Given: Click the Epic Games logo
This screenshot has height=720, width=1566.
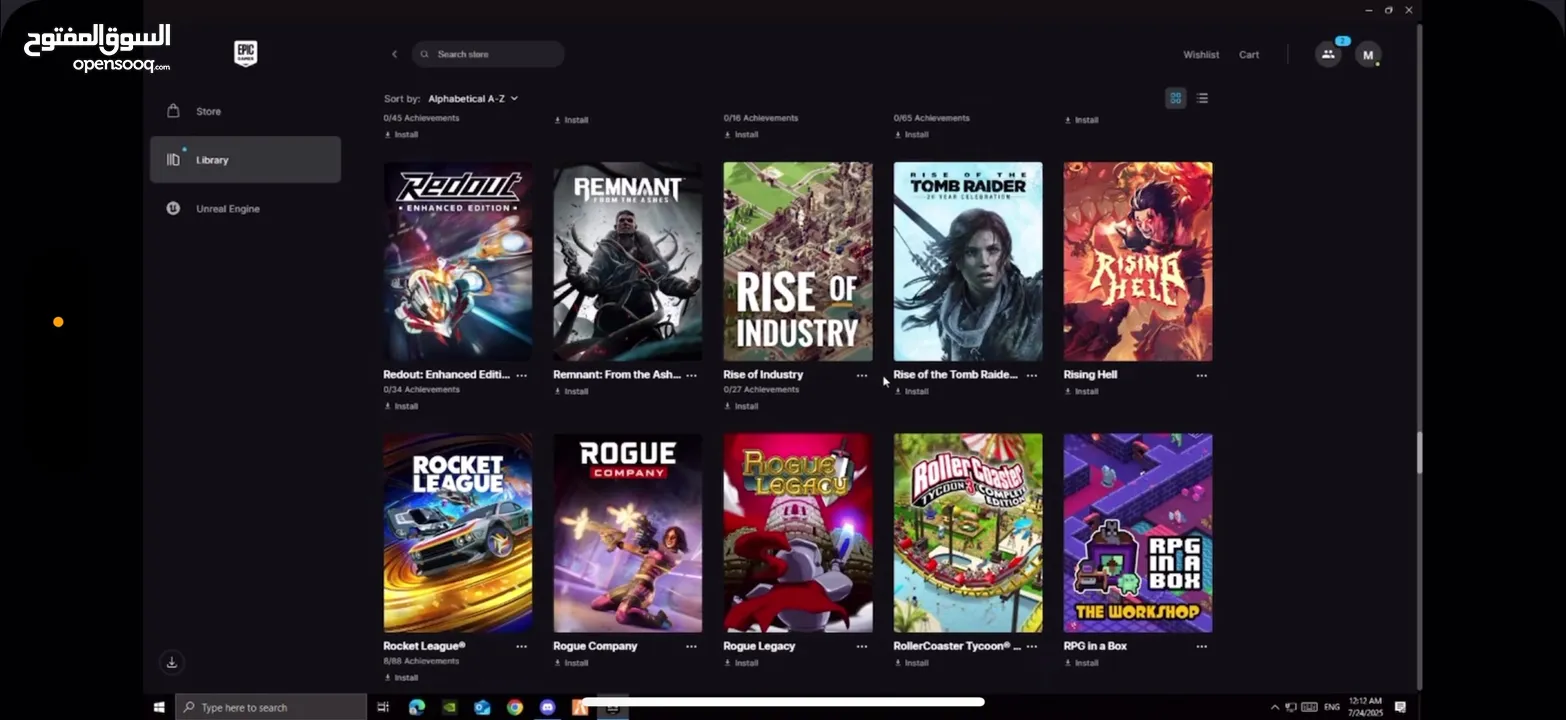Looking at the screenshot, I should [x=246, y=54].
